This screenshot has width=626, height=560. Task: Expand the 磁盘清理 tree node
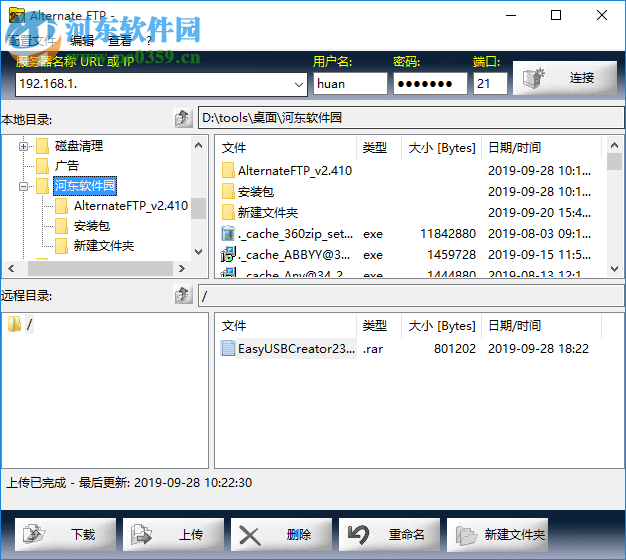point(23,146)
